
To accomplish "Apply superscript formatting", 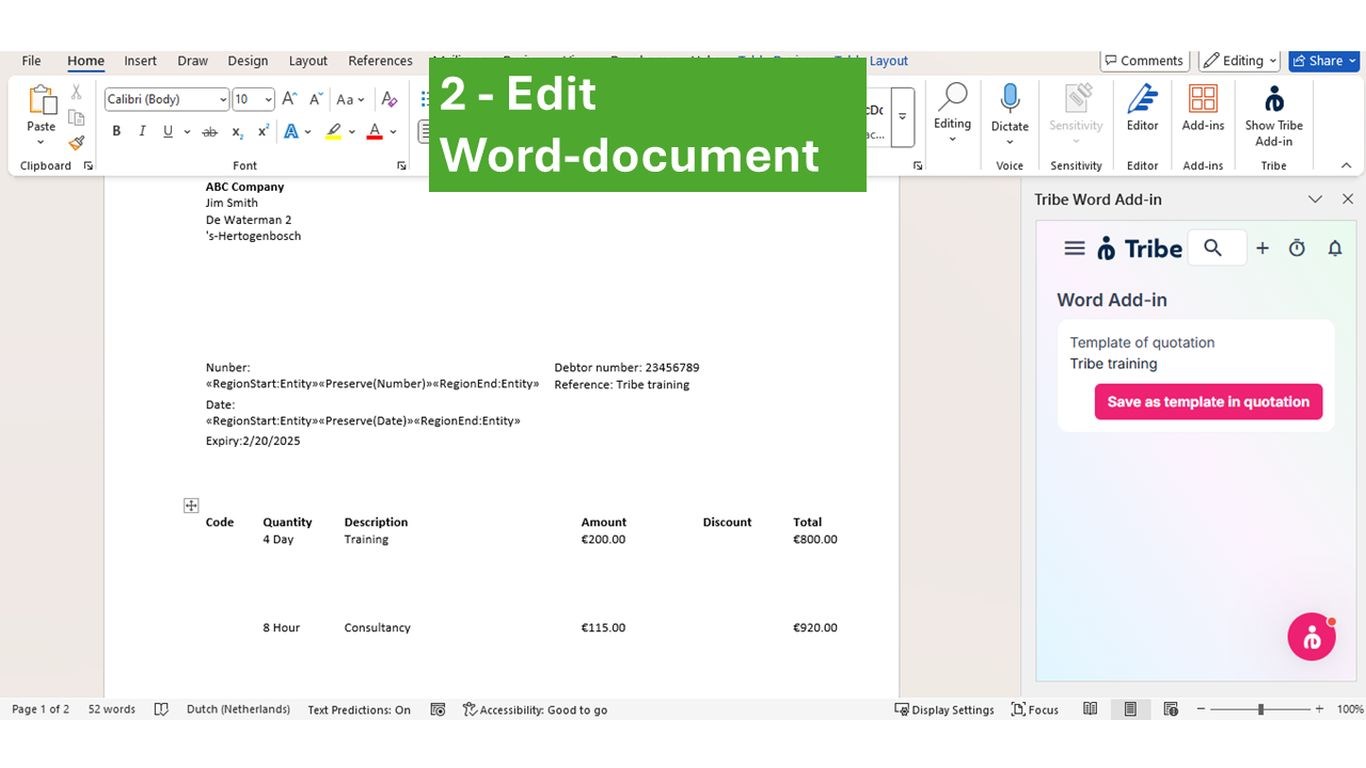I will 263,132.
